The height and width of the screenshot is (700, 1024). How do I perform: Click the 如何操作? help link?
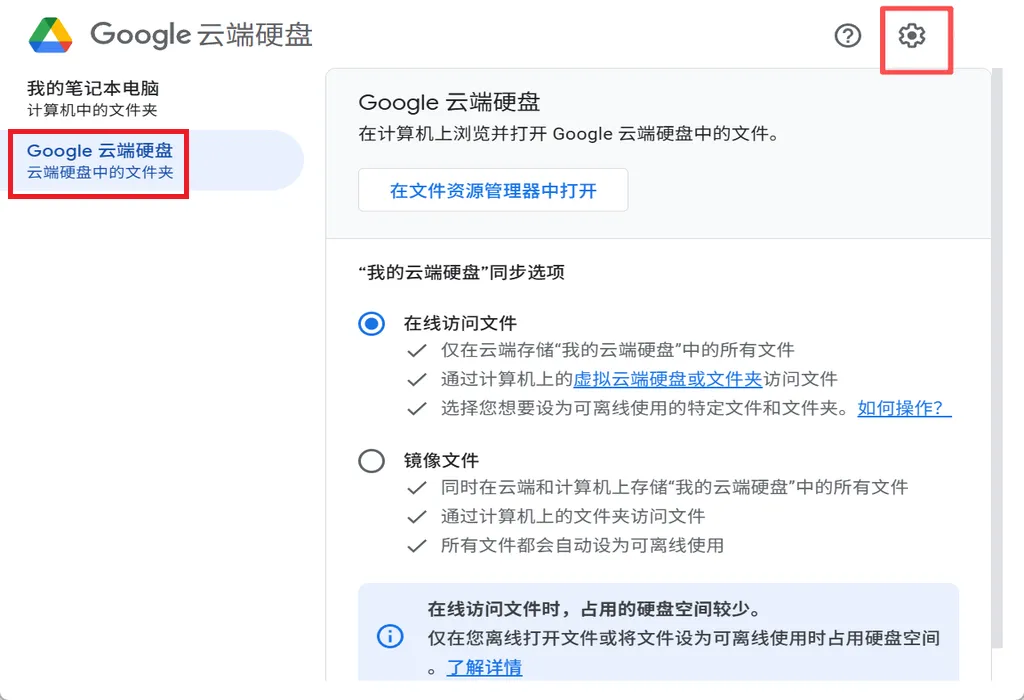click(904, 408)
